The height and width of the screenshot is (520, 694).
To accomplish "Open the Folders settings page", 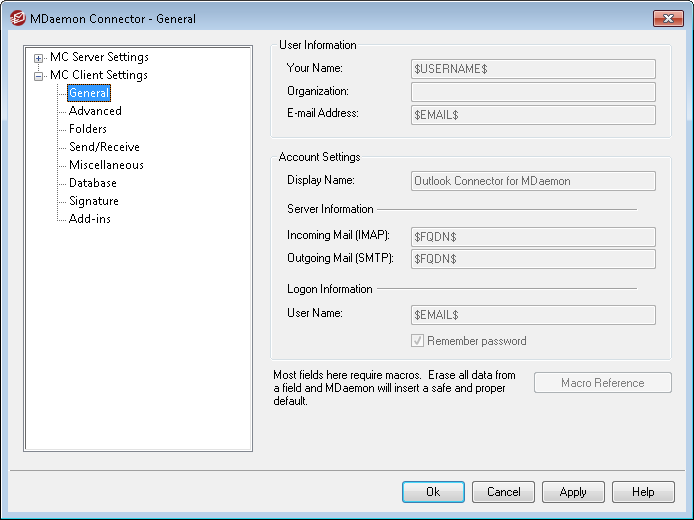I will click(x=88, y=129).
